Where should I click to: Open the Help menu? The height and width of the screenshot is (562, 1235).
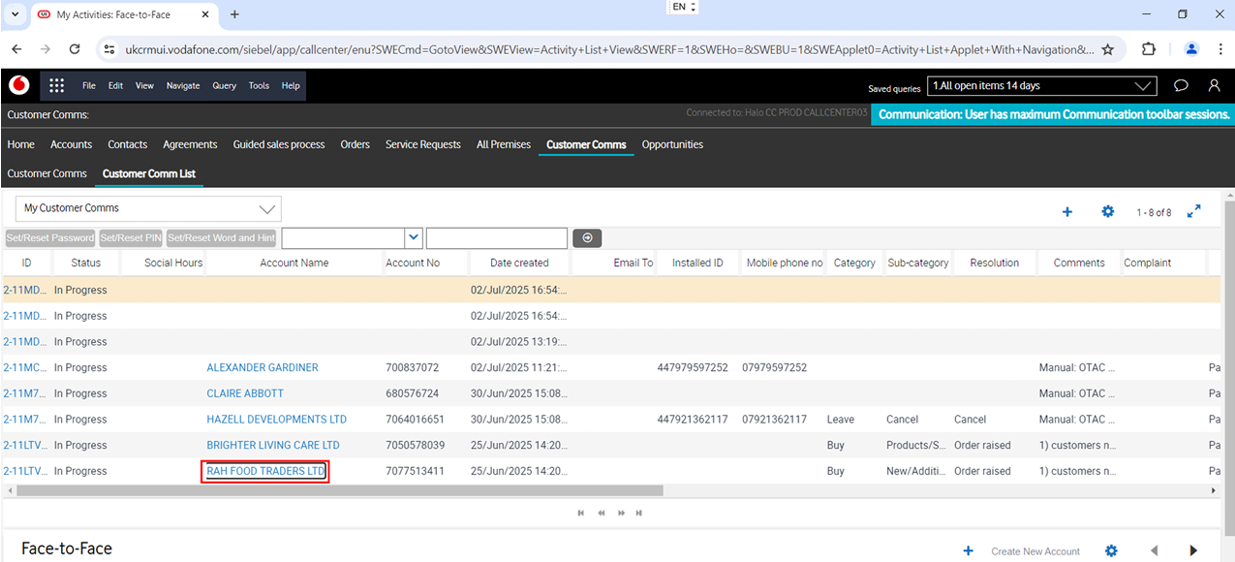290,86
